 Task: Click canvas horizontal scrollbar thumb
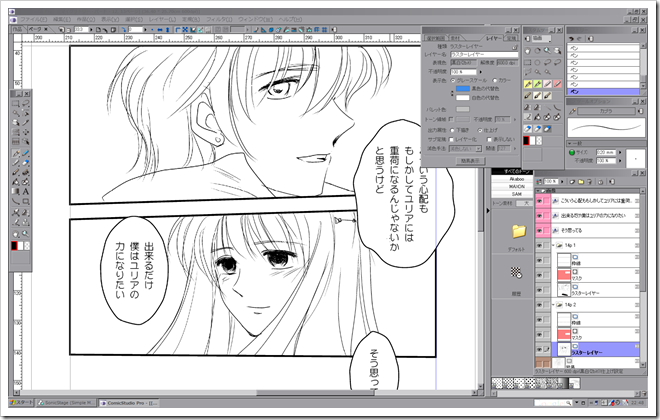pos(315,393)
